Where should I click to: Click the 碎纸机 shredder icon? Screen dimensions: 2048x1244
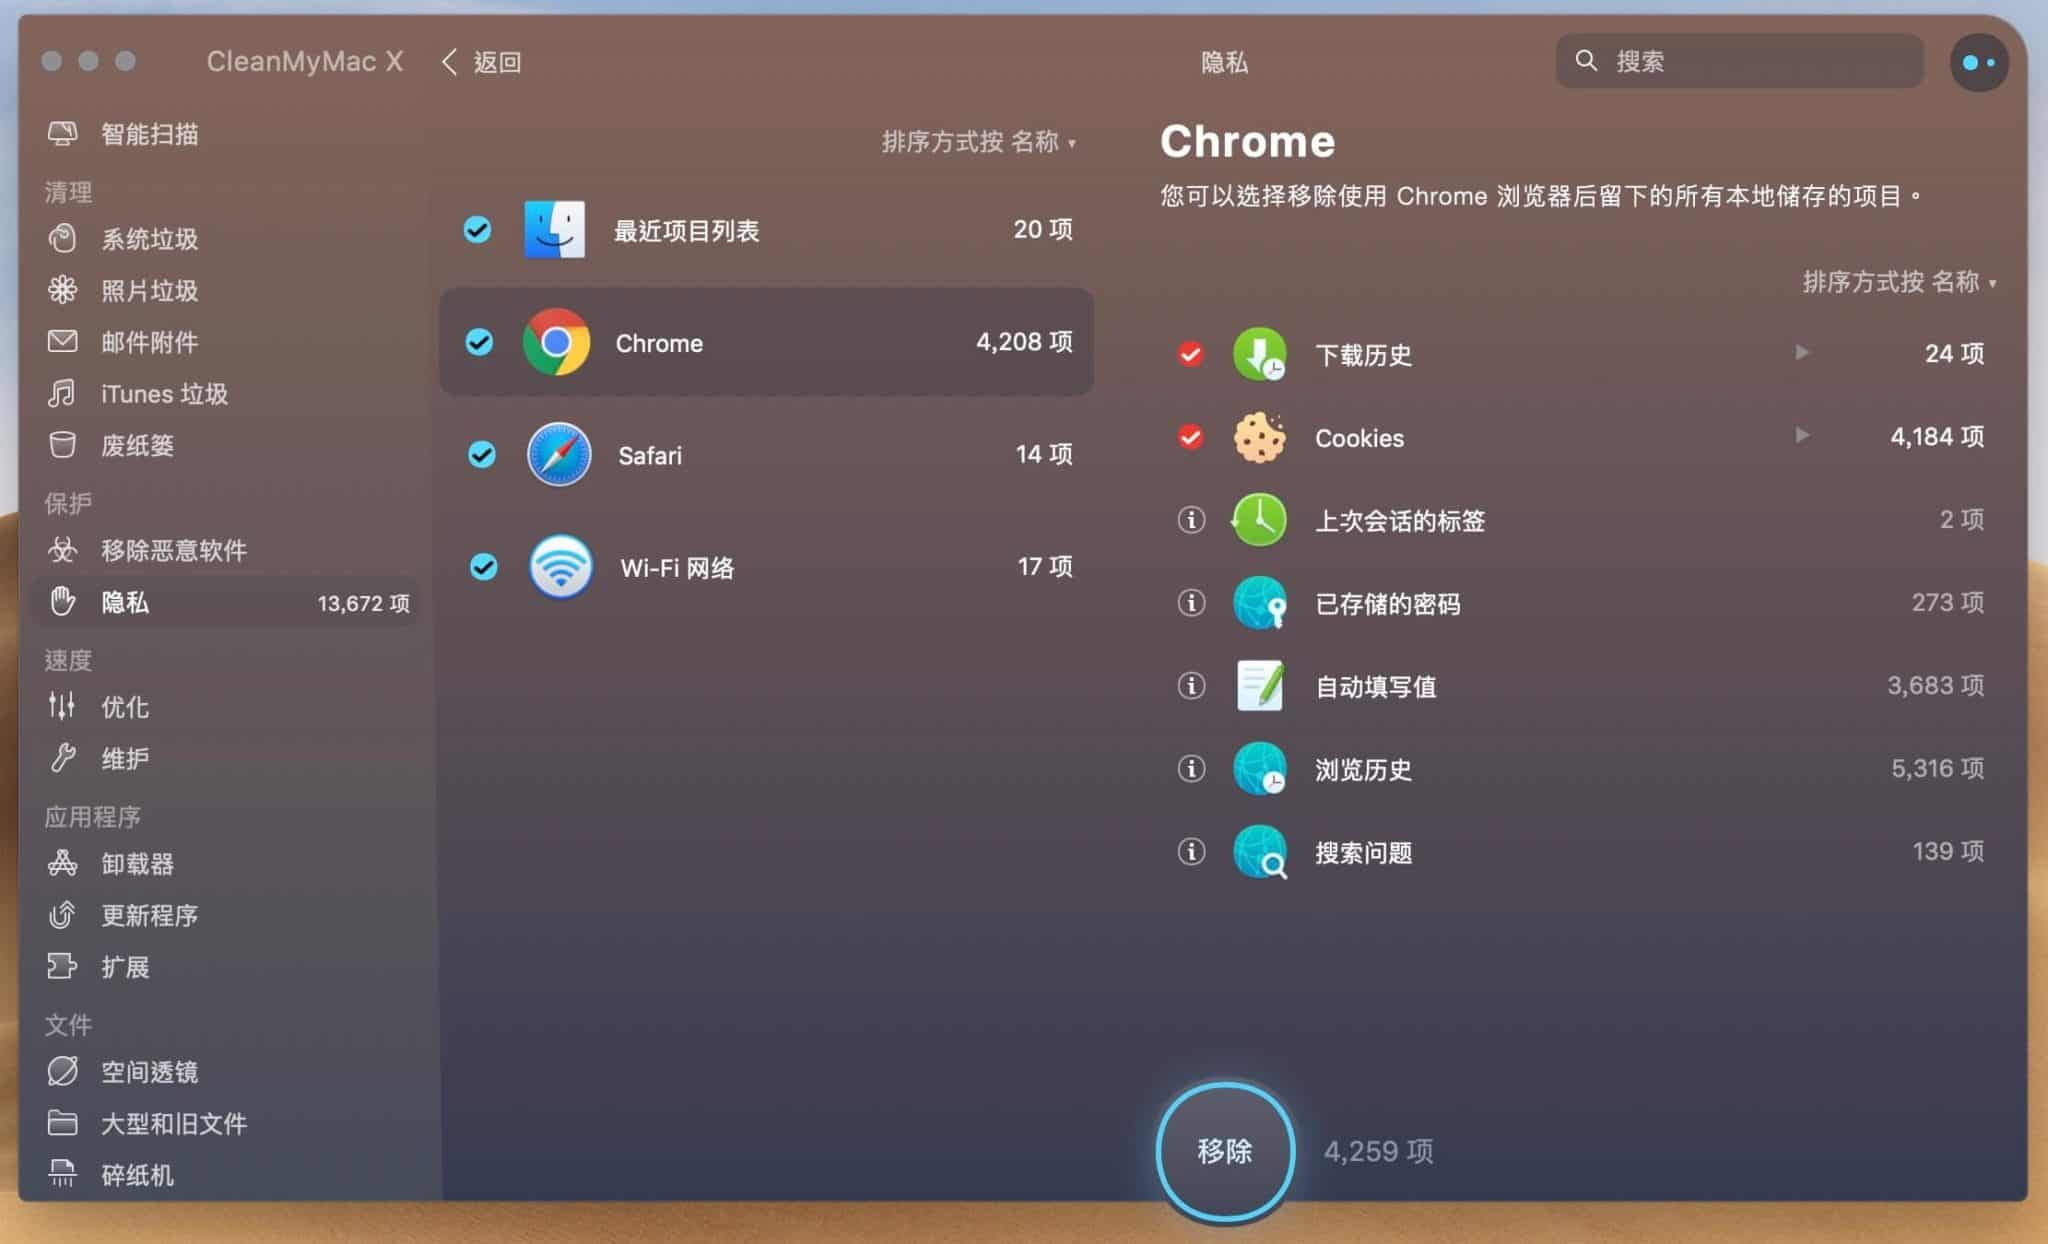[63, 1174]
